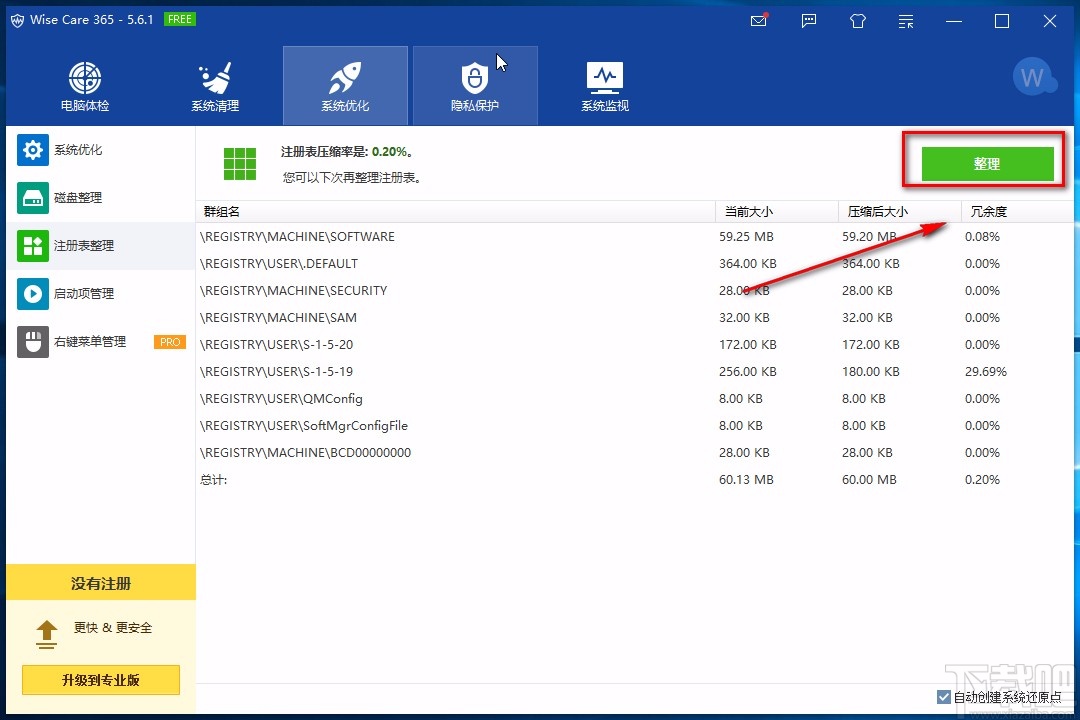The height and width of the screenshot is (720, 1080).
Task: Click the yellow 没有注册 banner
Action: [x=101, y=583]
